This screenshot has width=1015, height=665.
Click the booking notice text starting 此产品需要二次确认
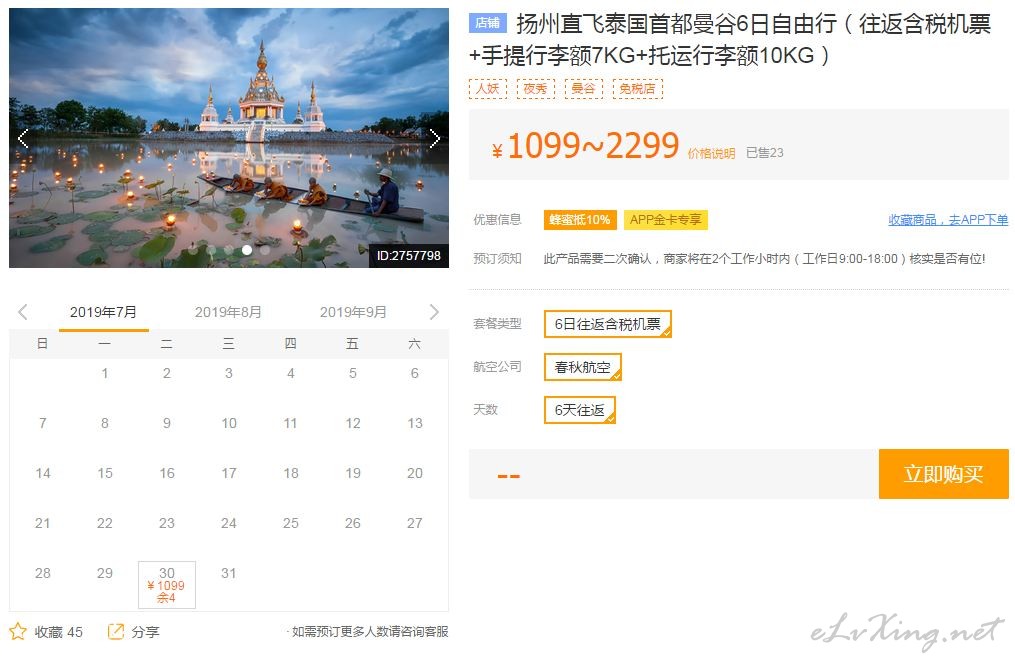764,259
